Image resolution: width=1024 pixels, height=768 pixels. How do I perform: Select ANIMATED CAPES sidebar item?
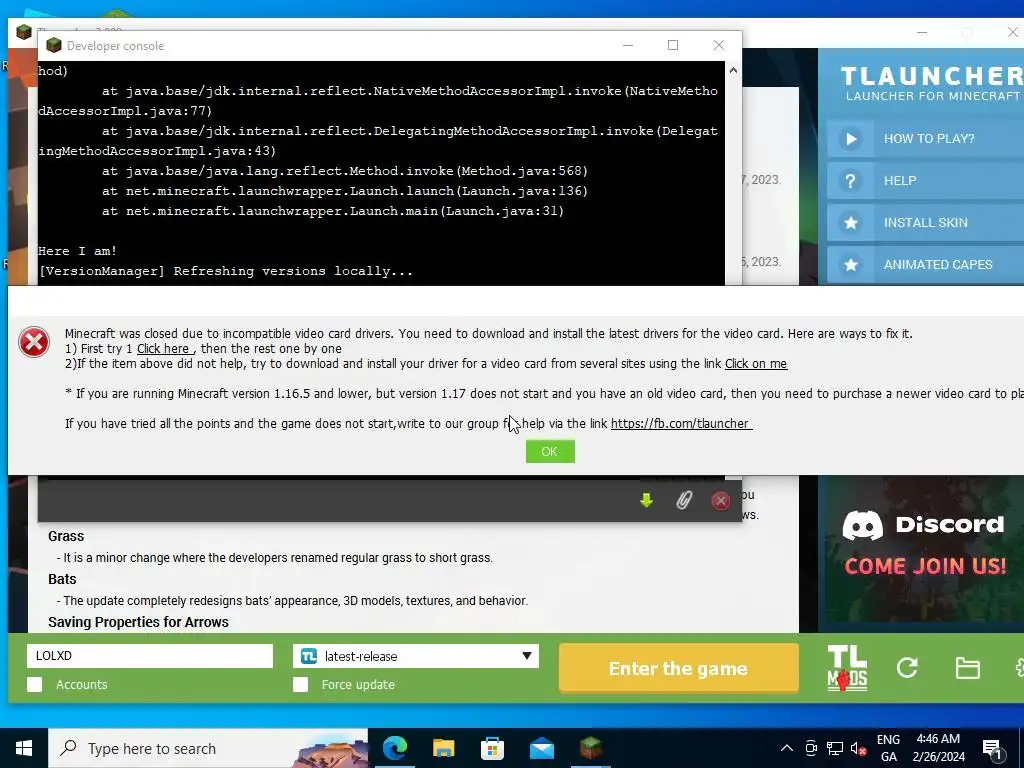(x=925, y=264)
